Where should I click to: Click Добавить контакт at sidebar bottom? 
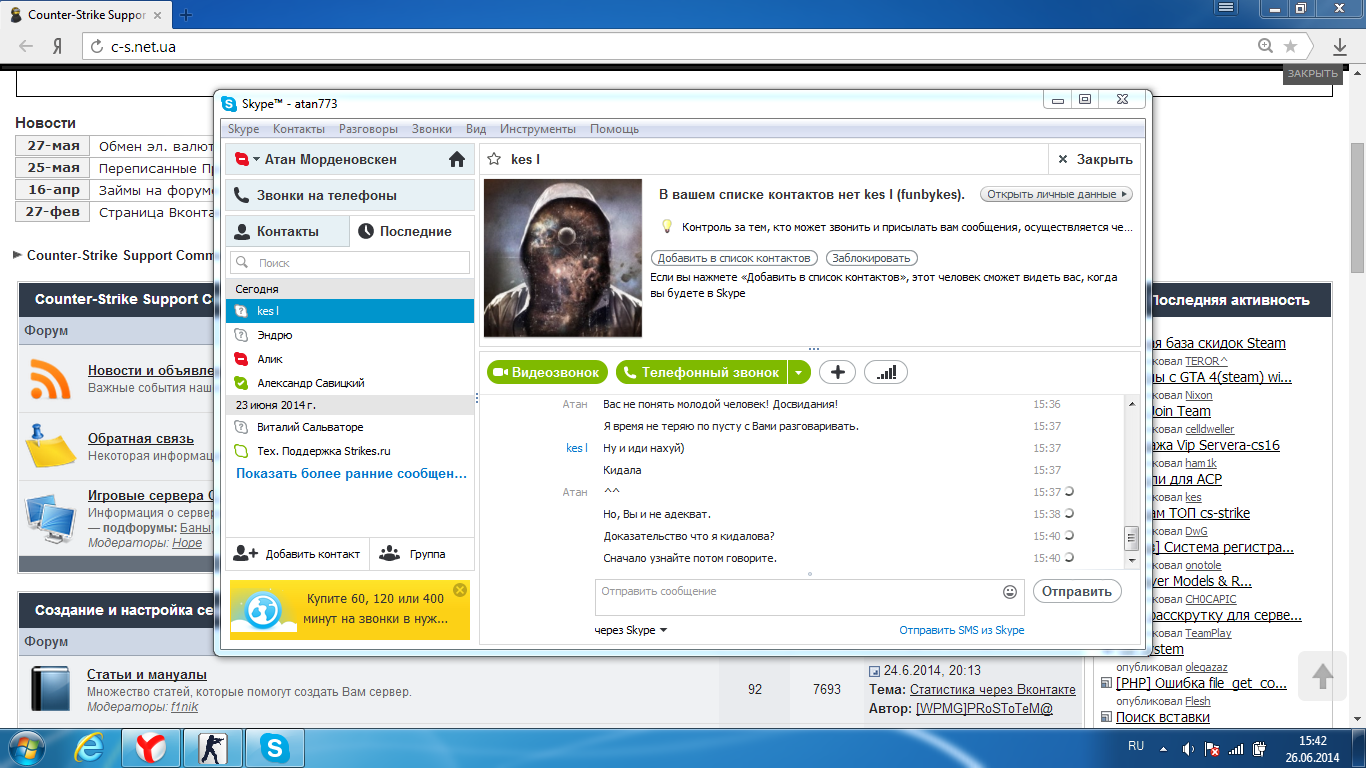[297, 553]
